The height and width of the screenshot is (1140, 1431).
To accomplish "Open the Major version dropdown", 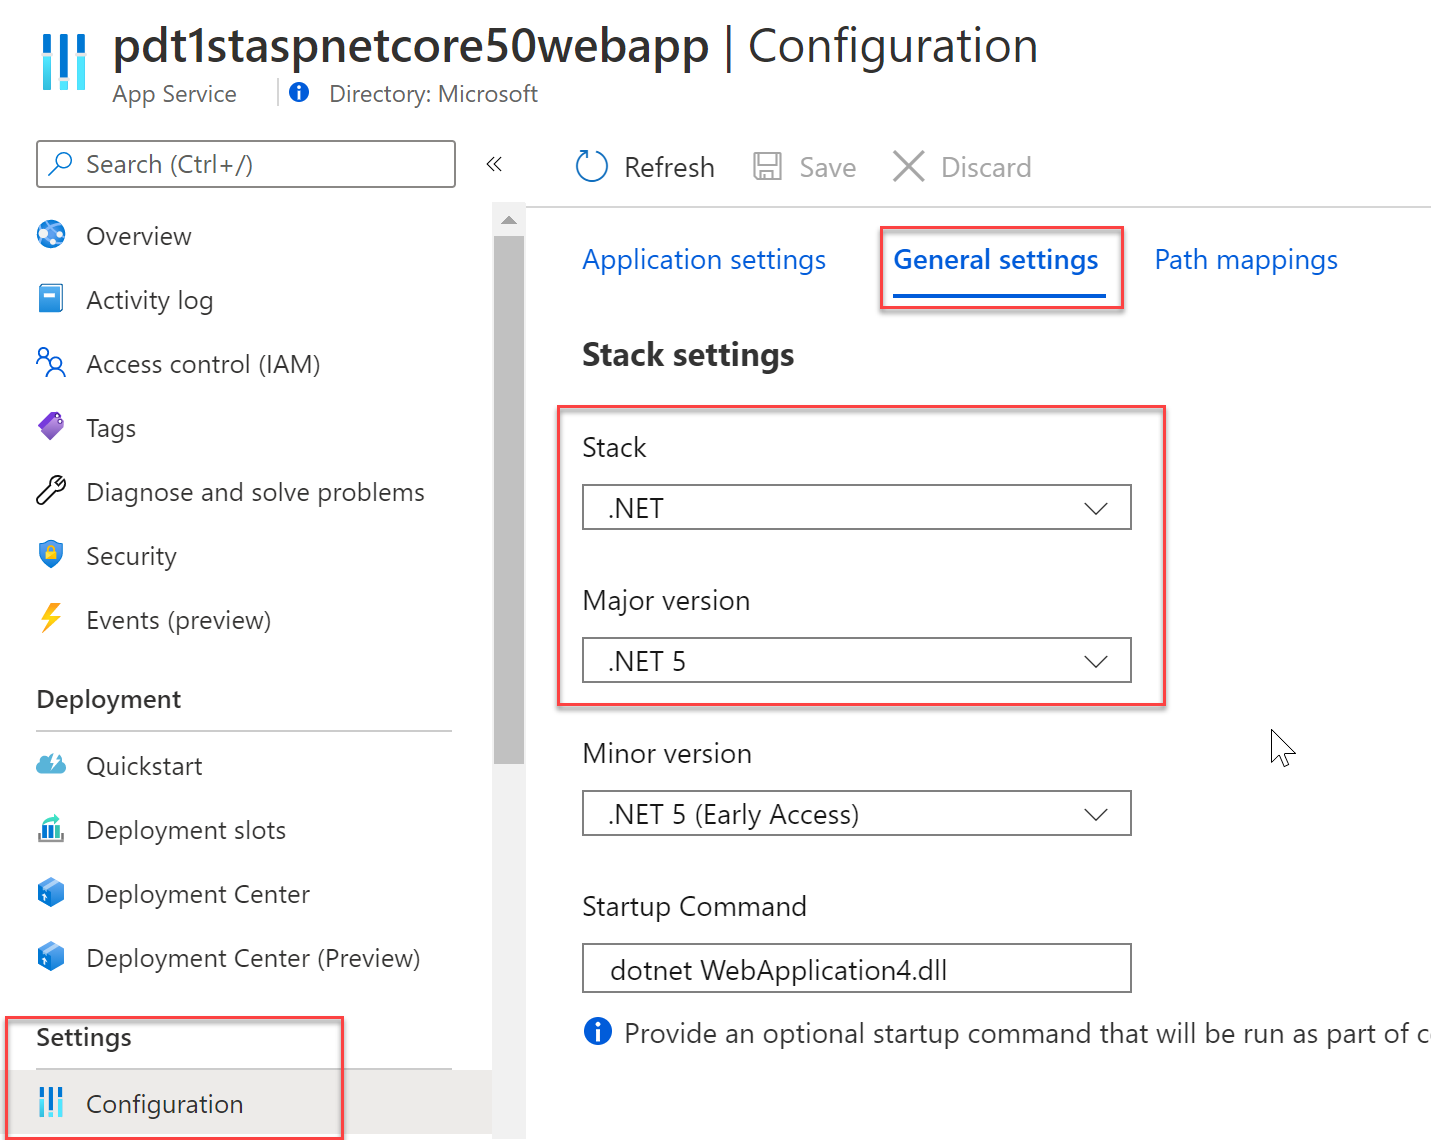I will pyautogui.click(x=856, y=660).
